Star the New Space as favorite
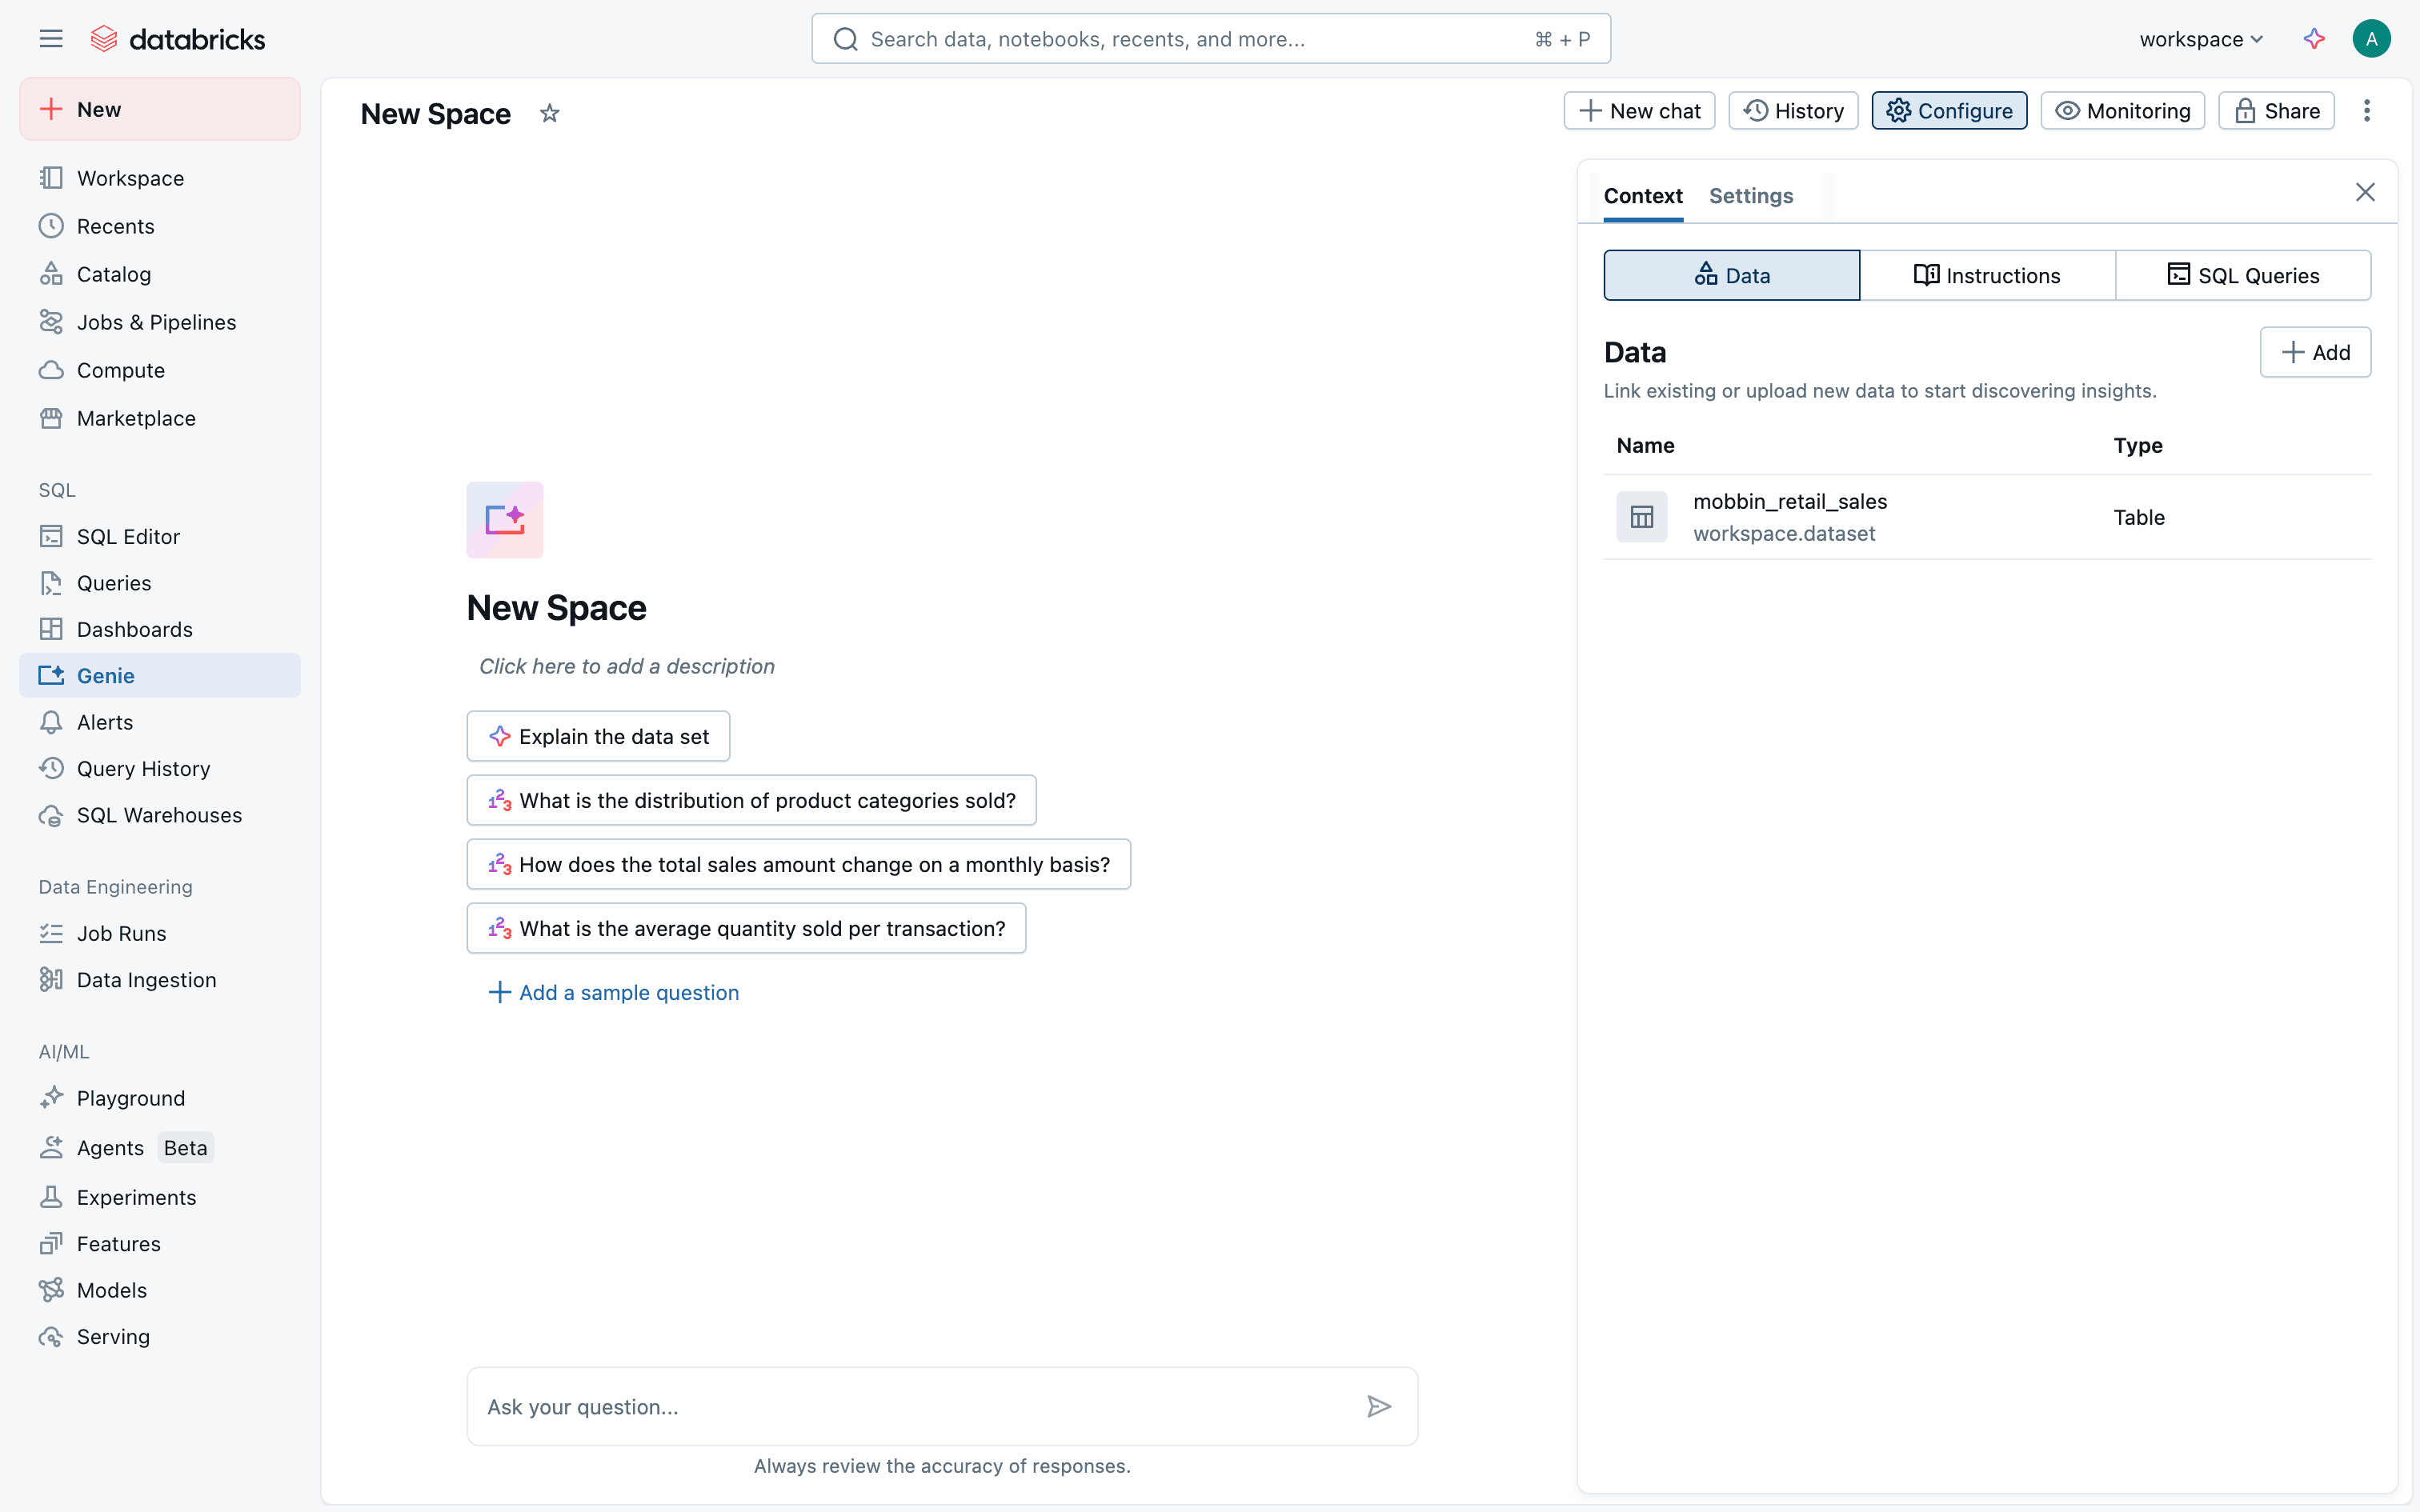 click(x=549, y=113)
